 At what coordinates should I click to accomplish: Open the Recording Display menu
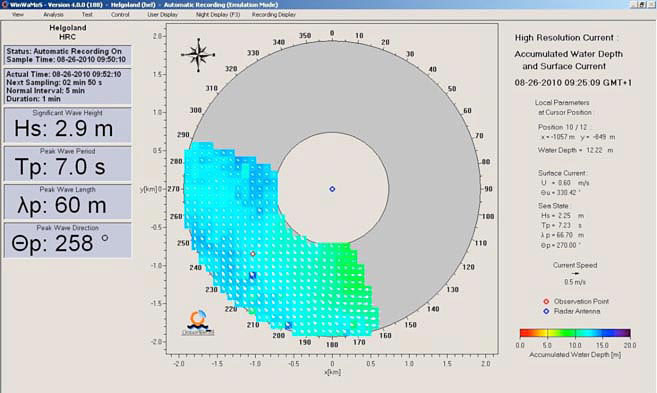[274, 14]
